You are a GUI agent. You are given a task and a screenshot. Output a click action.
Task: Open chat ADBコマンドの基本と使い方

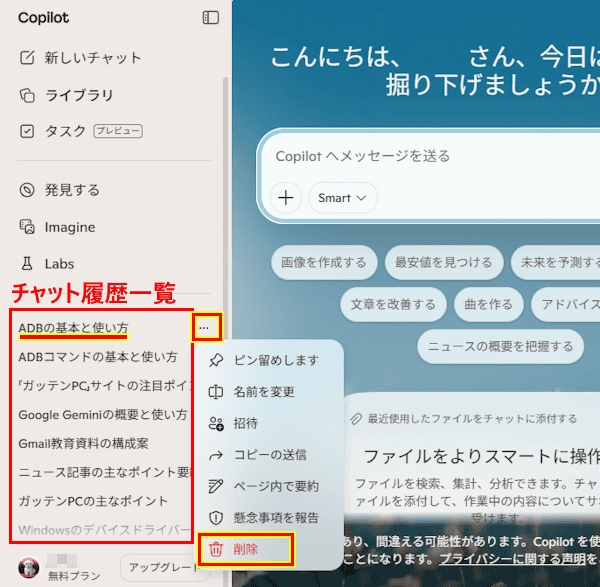[x=98, y=357]
